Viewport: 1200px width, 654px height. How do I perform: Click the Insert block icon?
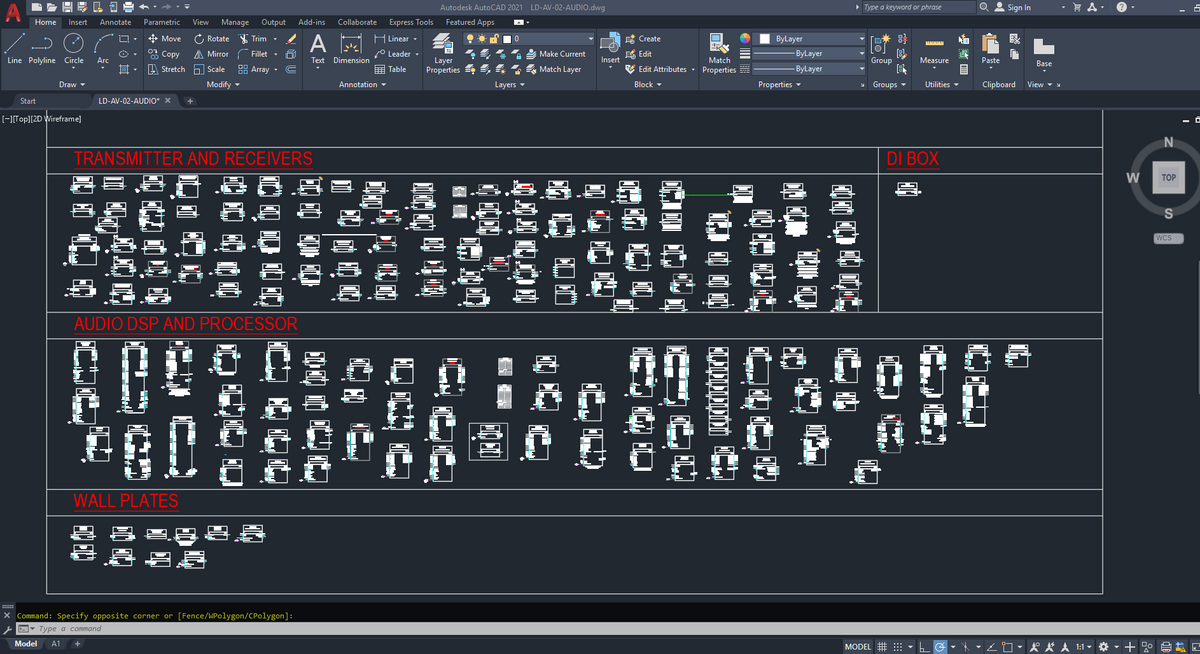click(610, 50)
